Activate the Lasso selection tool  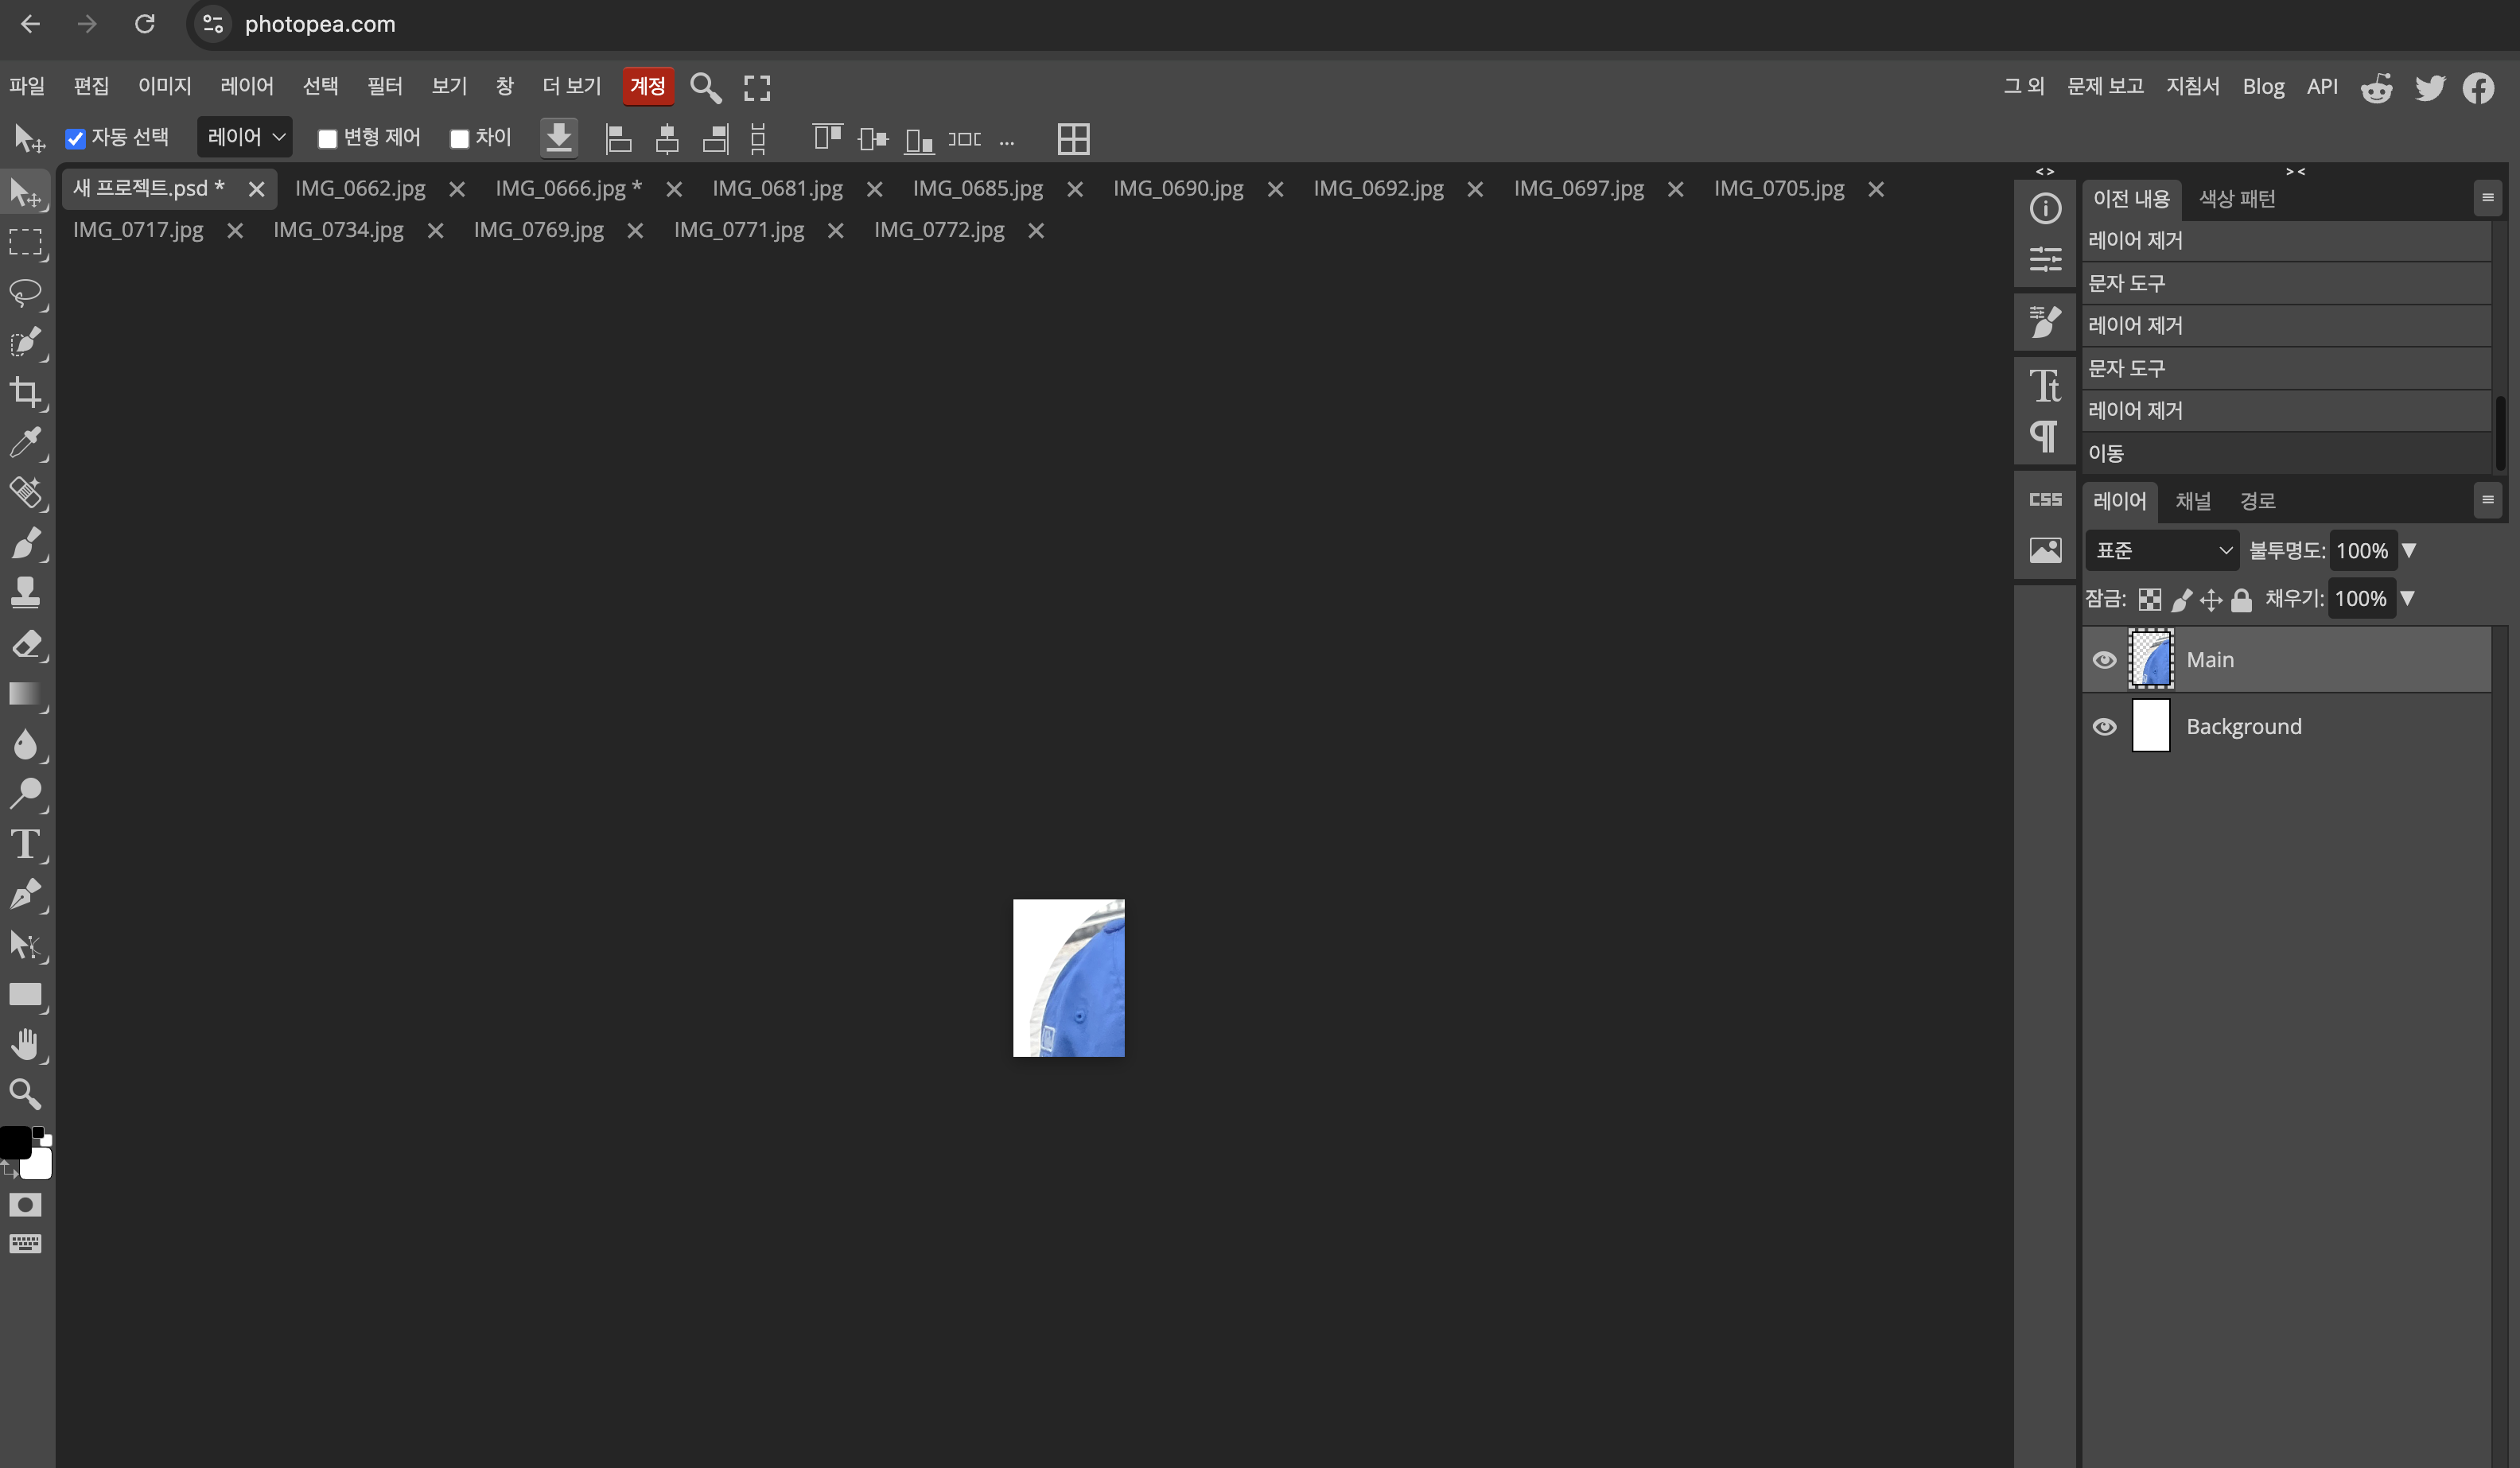[x=26, y=292]
